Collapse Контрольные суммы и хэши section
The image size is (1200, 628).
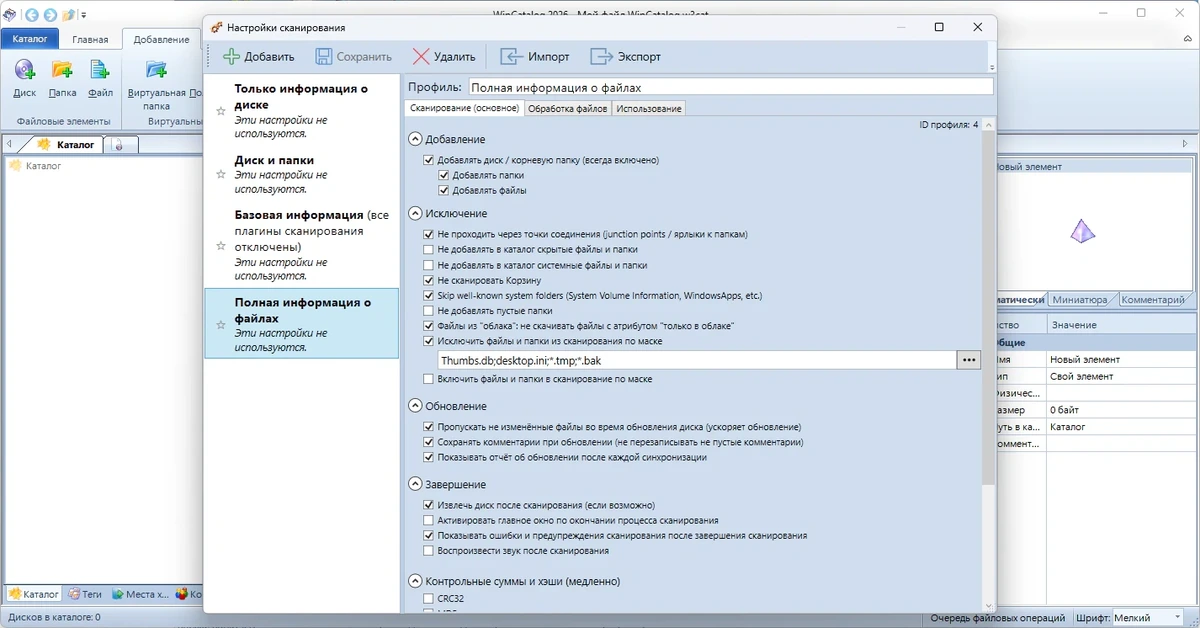[415, 581]
